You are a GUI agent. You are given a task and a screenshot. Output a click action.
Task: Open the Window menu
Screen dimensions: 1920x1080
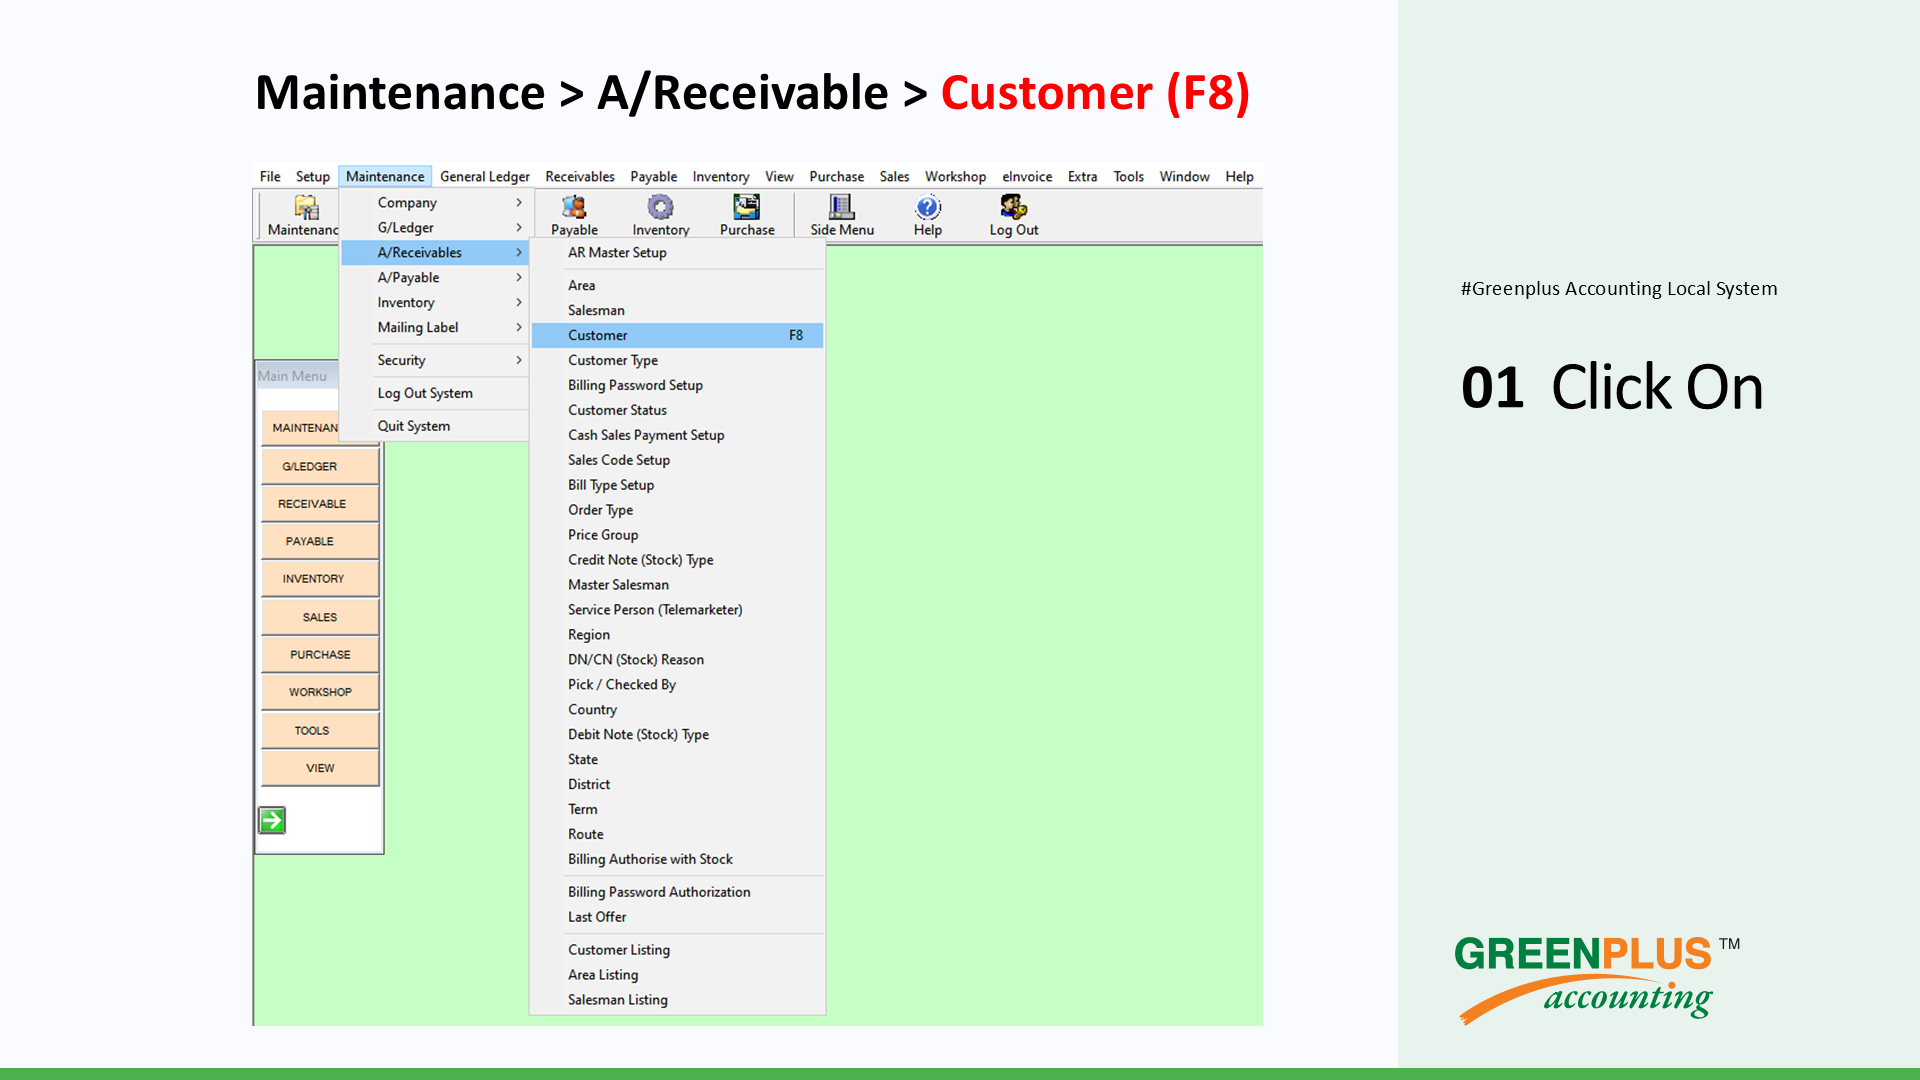(x=1185, y=176)
